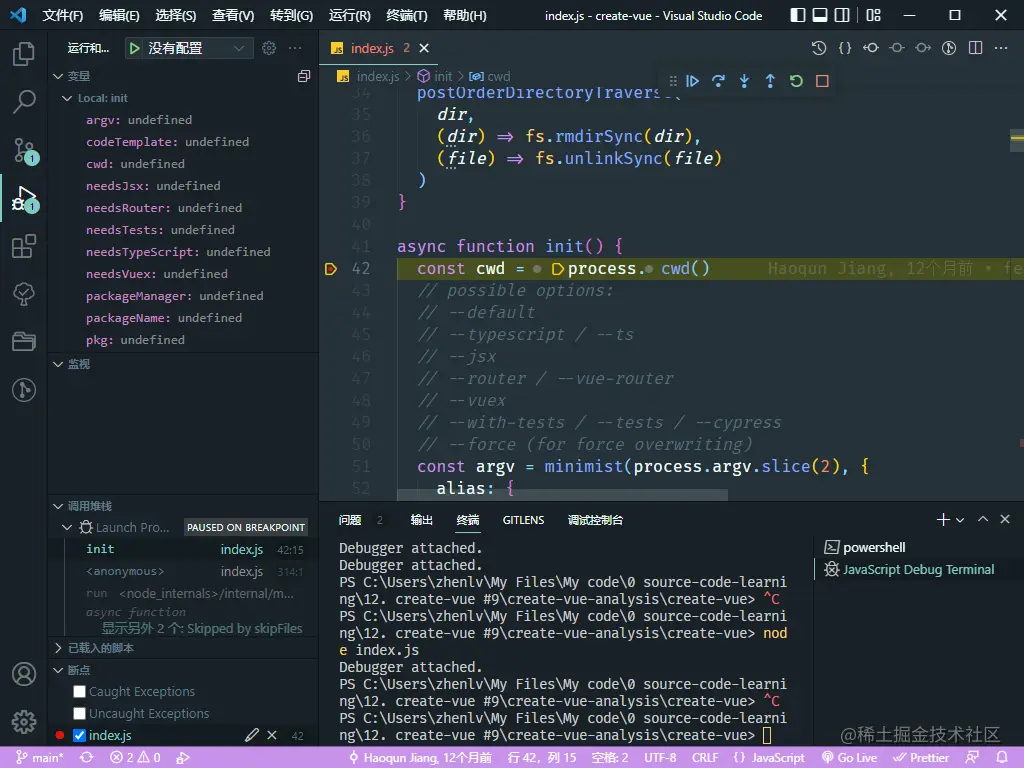
Task: Close the index.js editor tab
Action: 424,48
